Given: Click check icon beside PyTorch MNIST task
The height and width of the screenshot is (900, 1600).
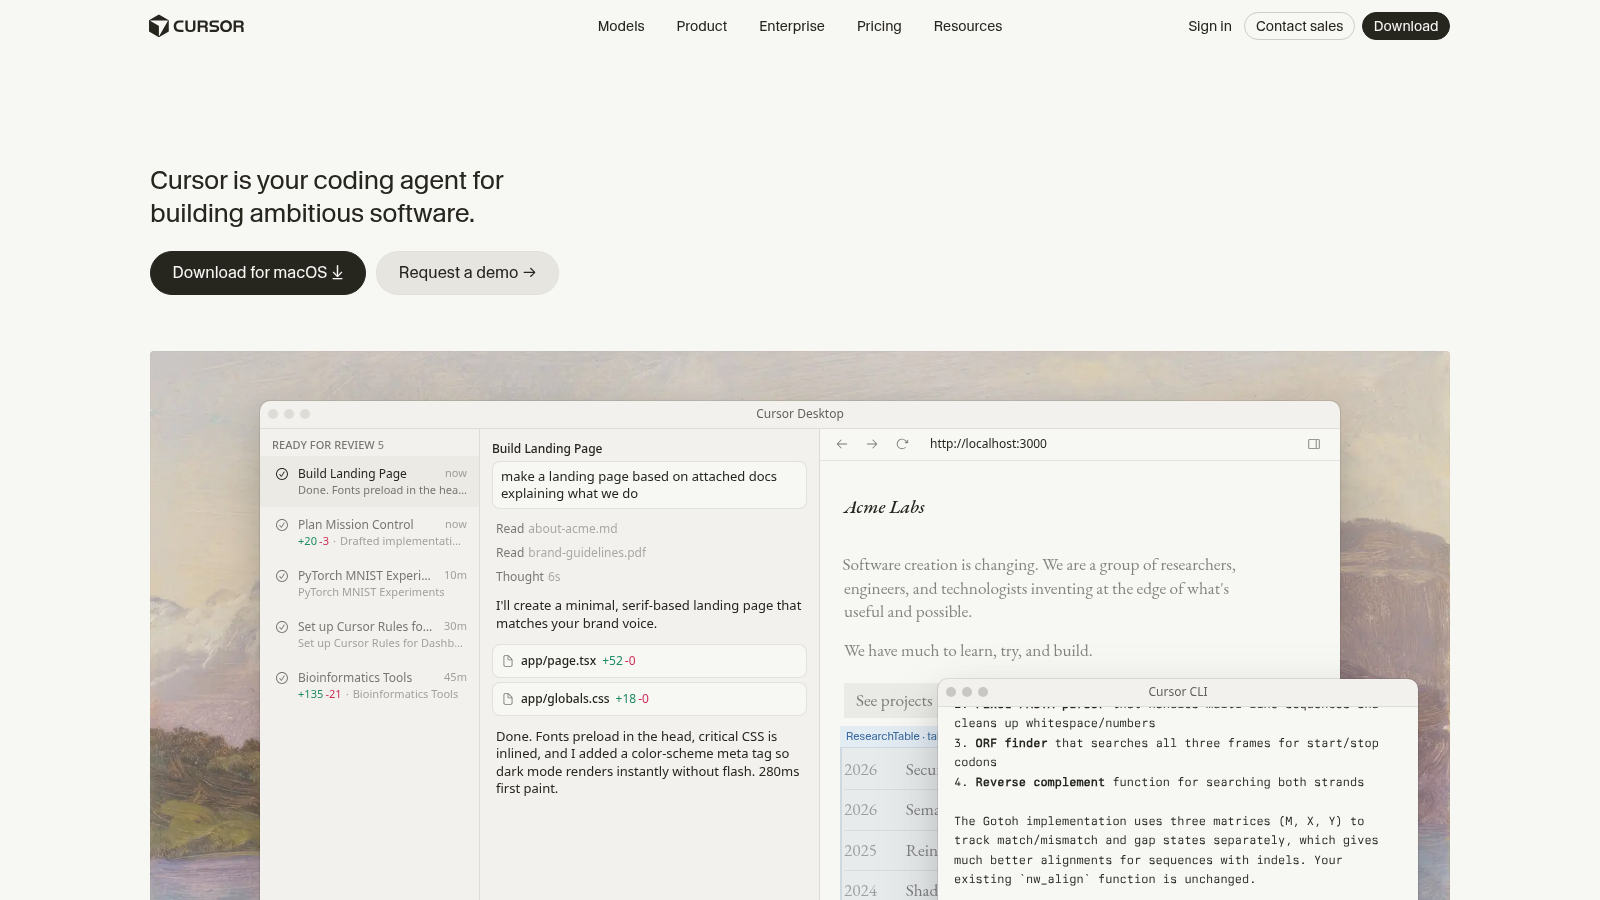Looking at the screenshot, I should coord(282,576).
